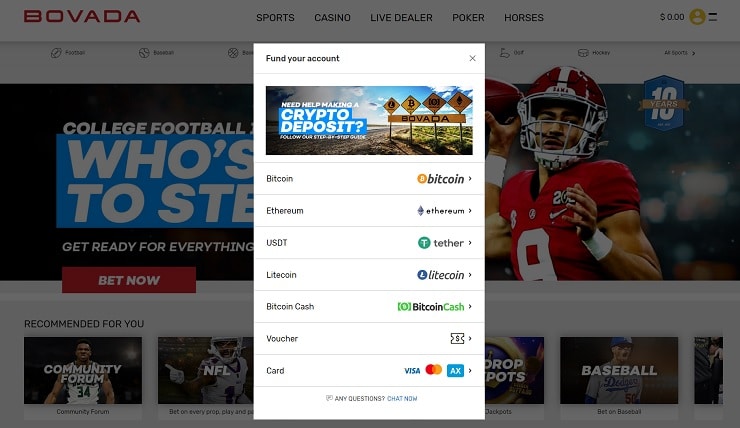Click the American Express AX logo
Screen dimensions: 740x428
click(455, 370)
